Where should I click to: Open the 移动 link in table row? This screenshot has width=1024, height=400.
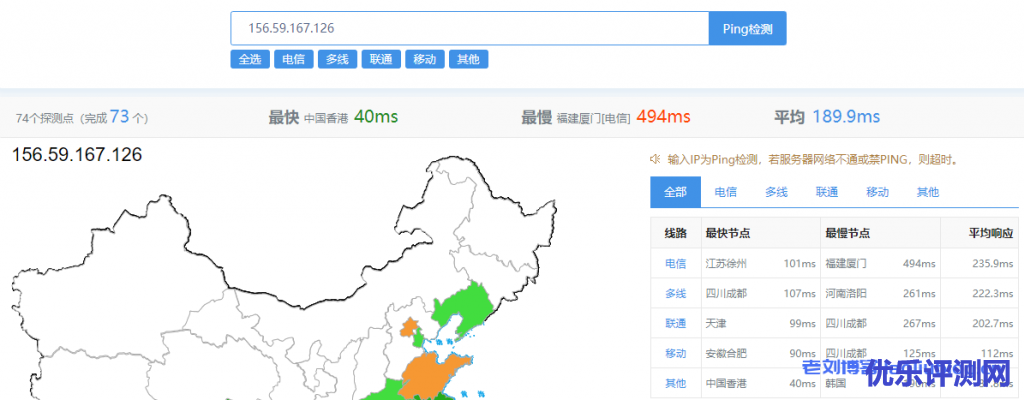coord(676,354)
